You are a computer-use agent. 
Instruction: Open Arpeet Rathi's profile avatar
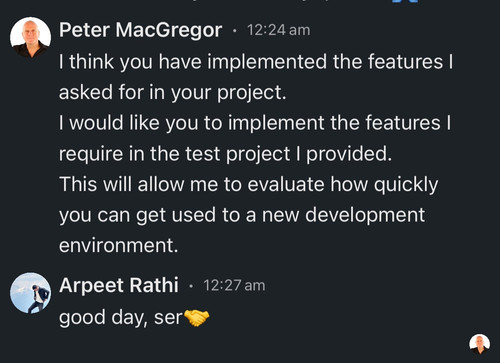(30, 293)
